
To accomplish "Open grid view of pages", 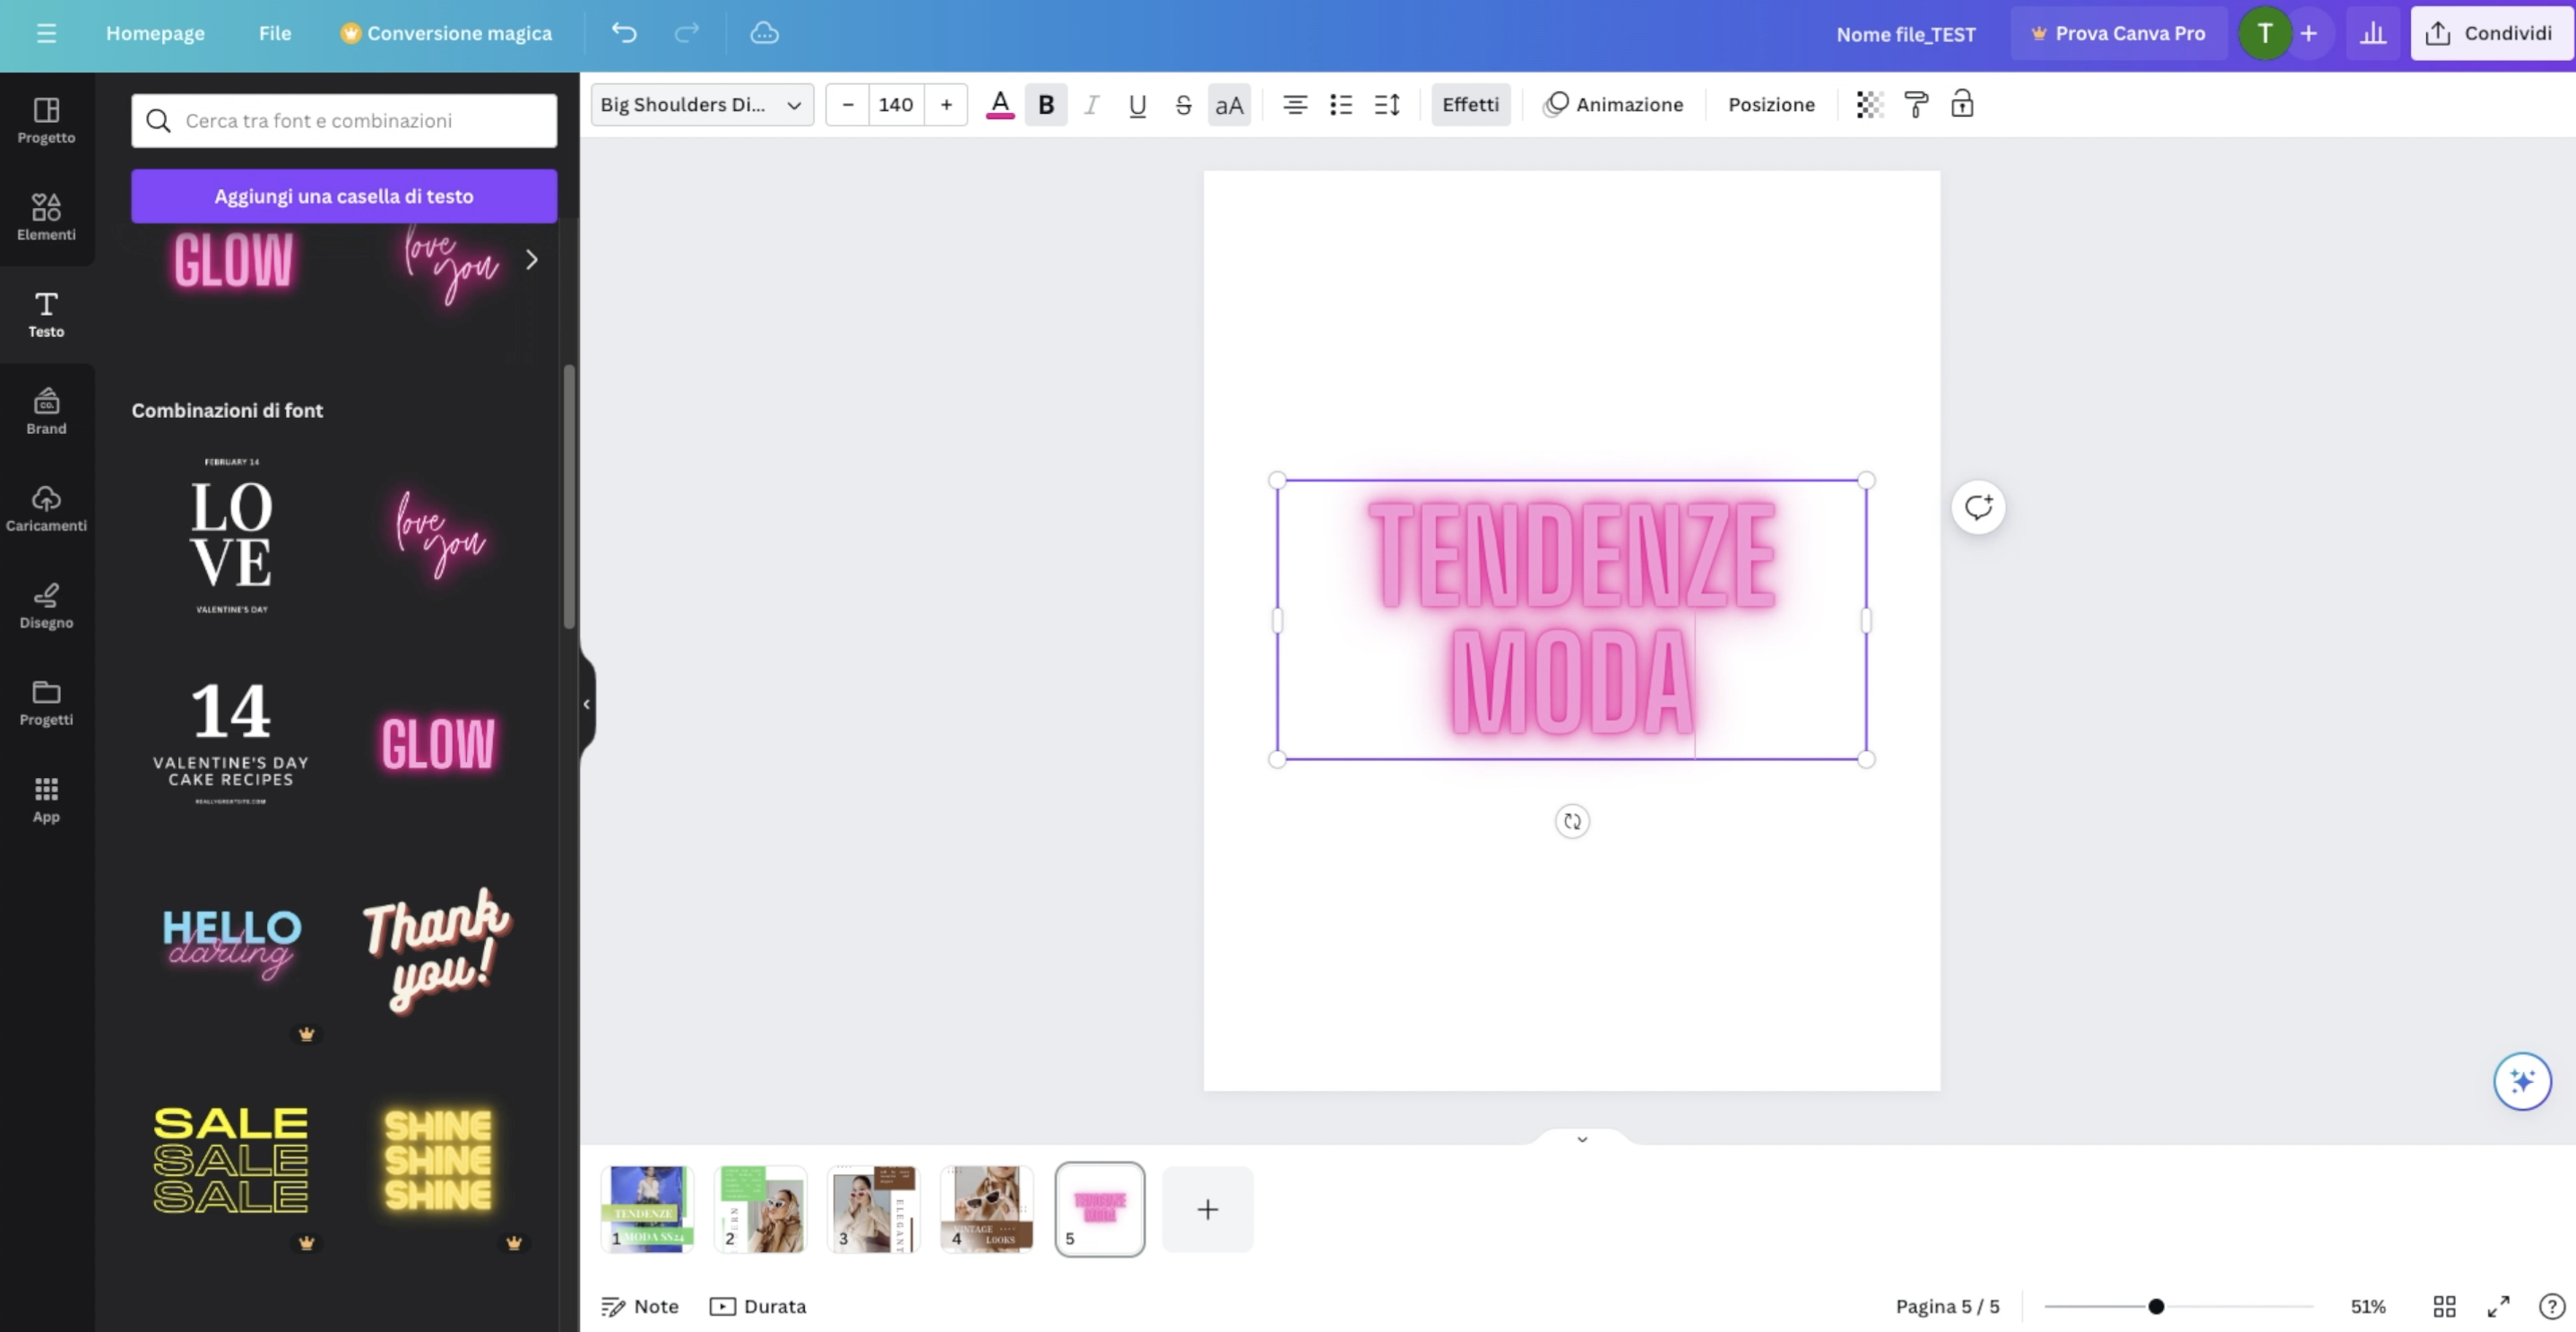I will point(2443,1306).
